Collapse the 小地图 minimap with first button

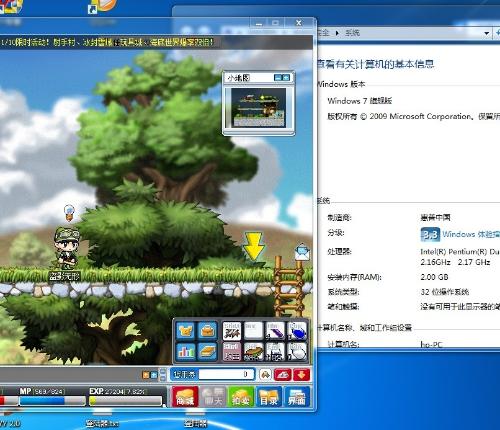278,78
